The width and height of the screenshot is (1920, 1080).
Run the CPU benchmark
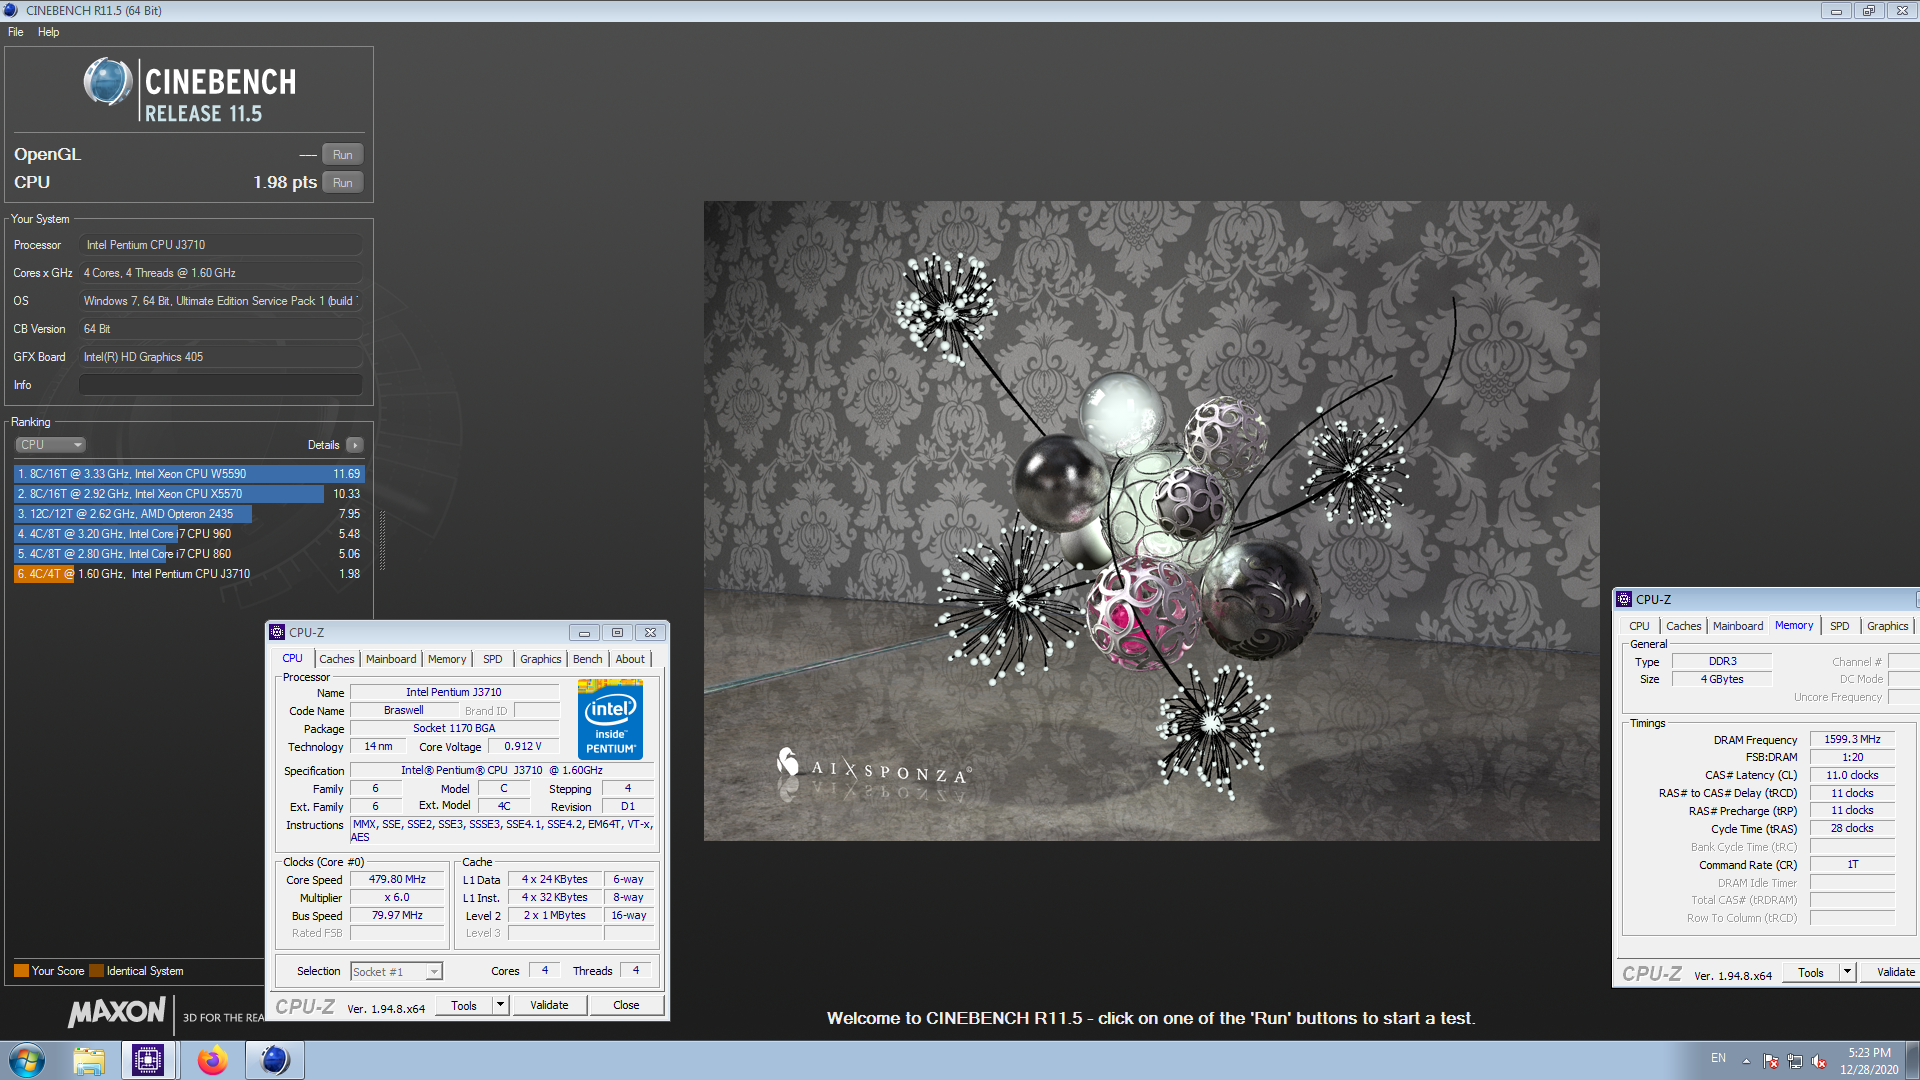342,183
